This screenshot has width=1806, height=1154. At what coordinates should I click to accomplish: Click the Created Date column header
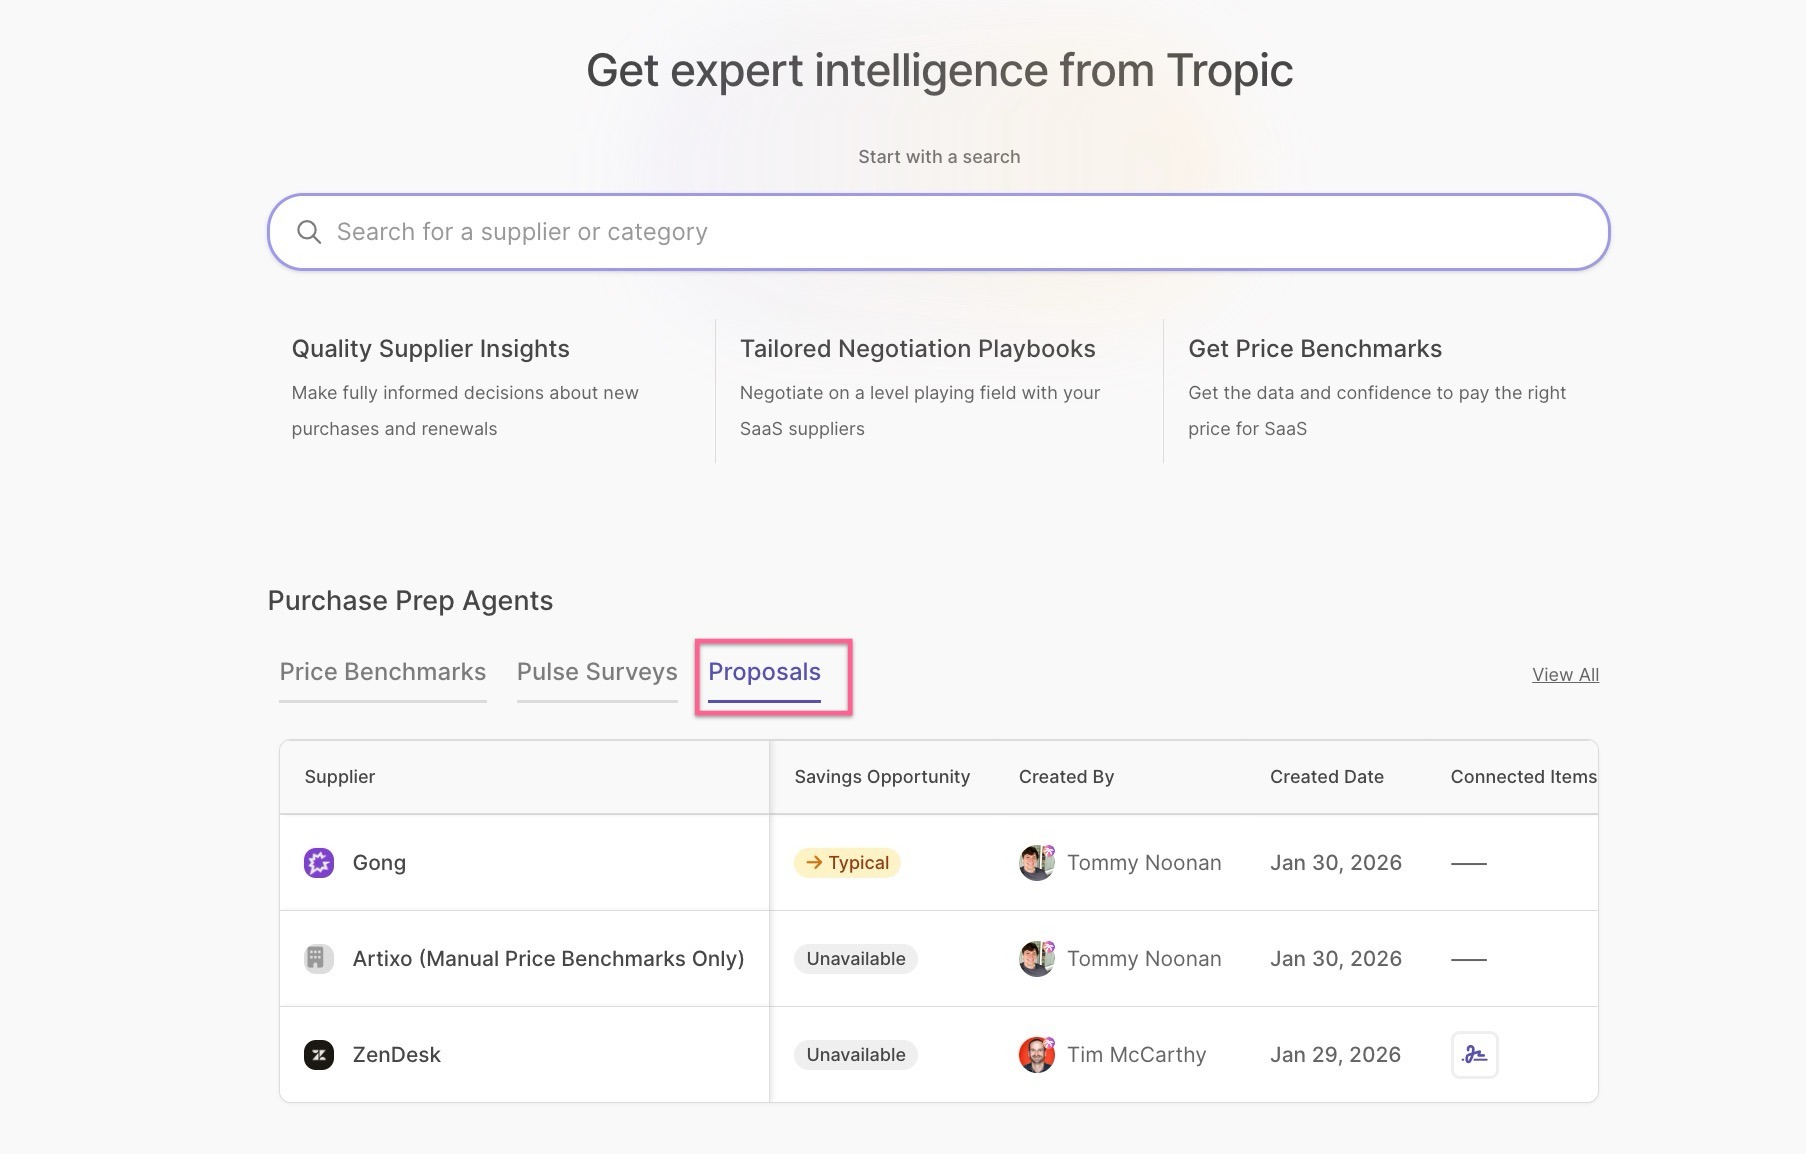pos(1326,777)
